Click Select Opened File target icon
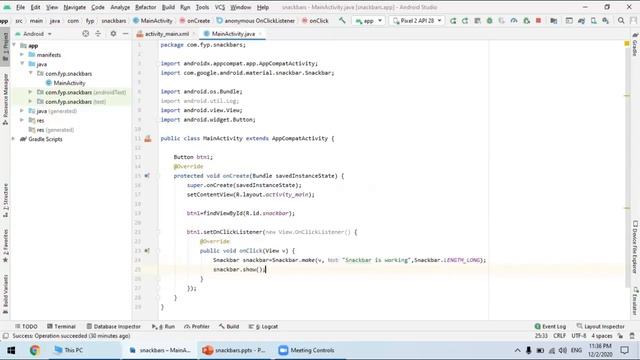Screen dimensions: 640x360 click(85, 34)
